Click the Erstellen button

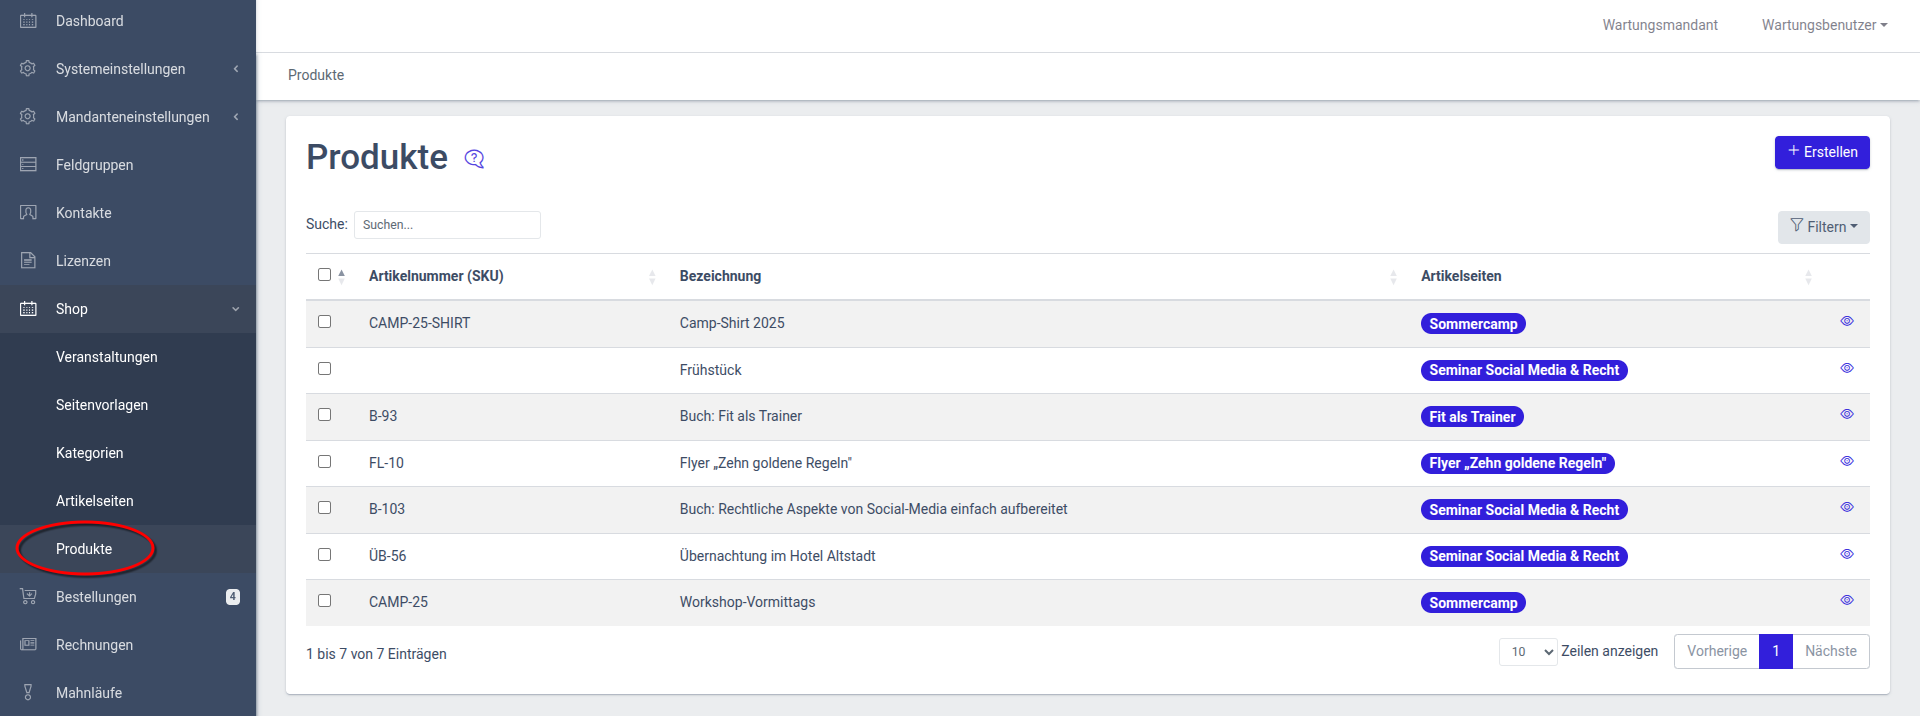coord(1821,152)
